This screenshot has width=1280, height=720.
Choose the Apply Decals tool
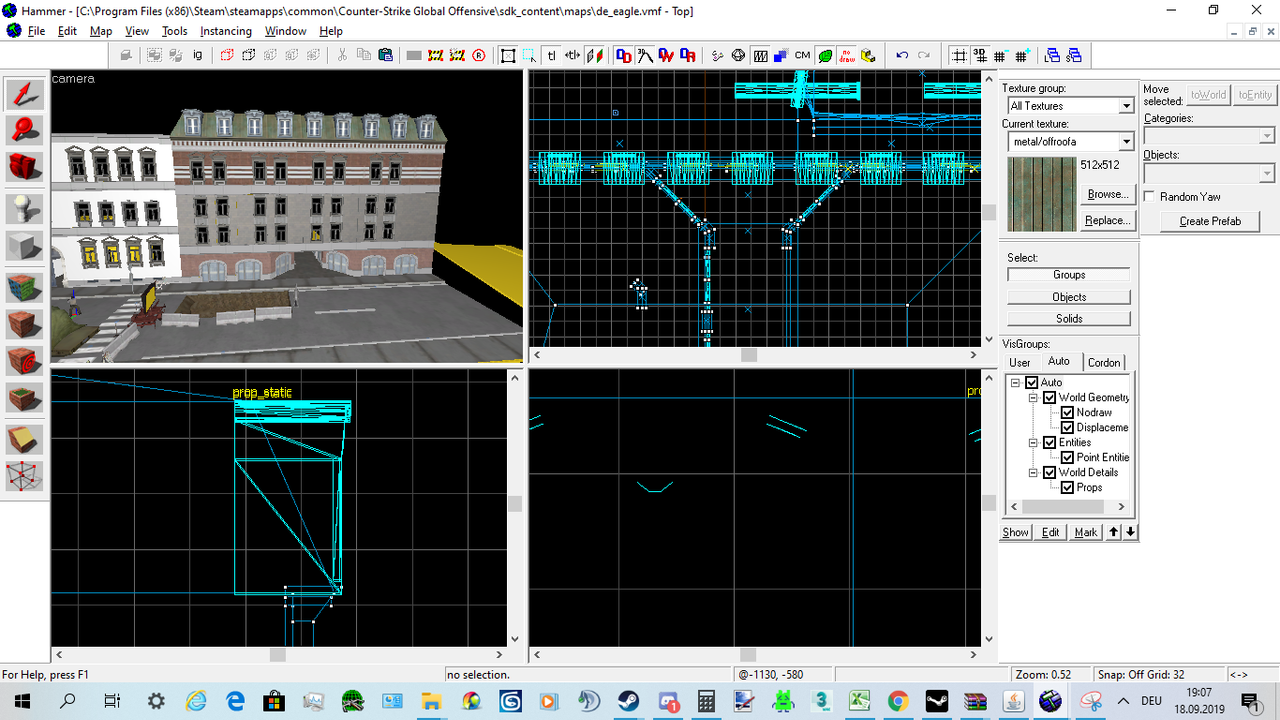click(x=25, y=360)
